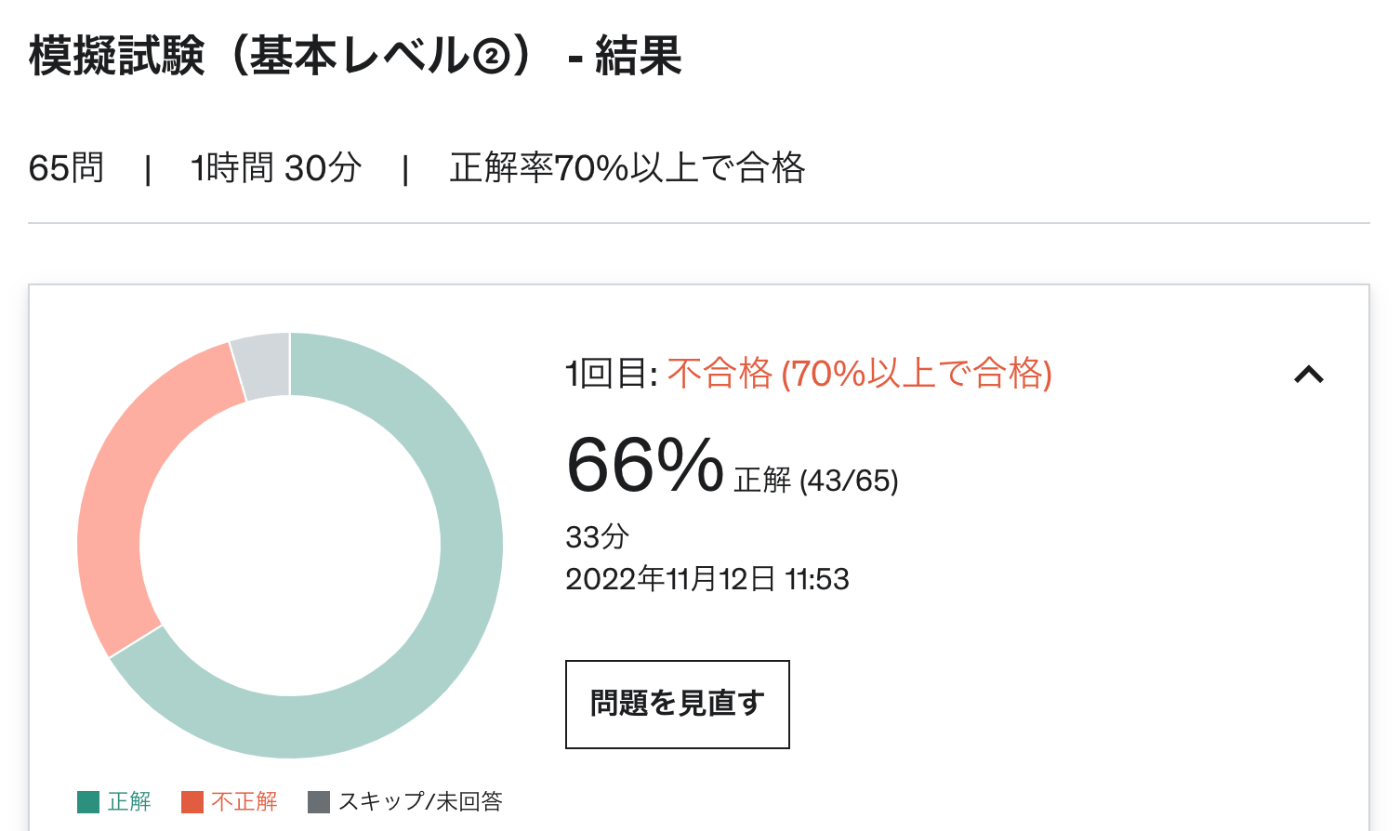
Task: Click the 65問 question count text
Action: (x=66, y=168)
